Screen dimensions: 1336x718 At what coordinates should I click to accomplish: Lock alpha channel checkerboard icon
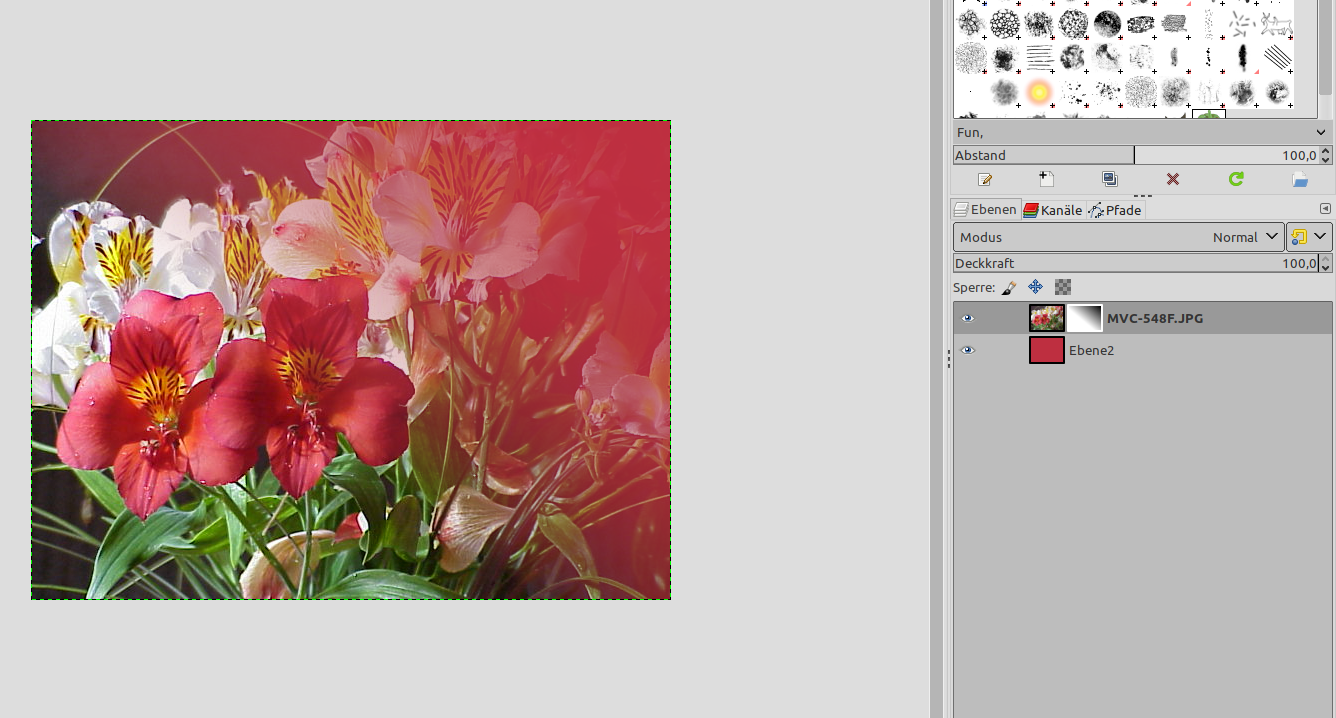[1062, 287]
